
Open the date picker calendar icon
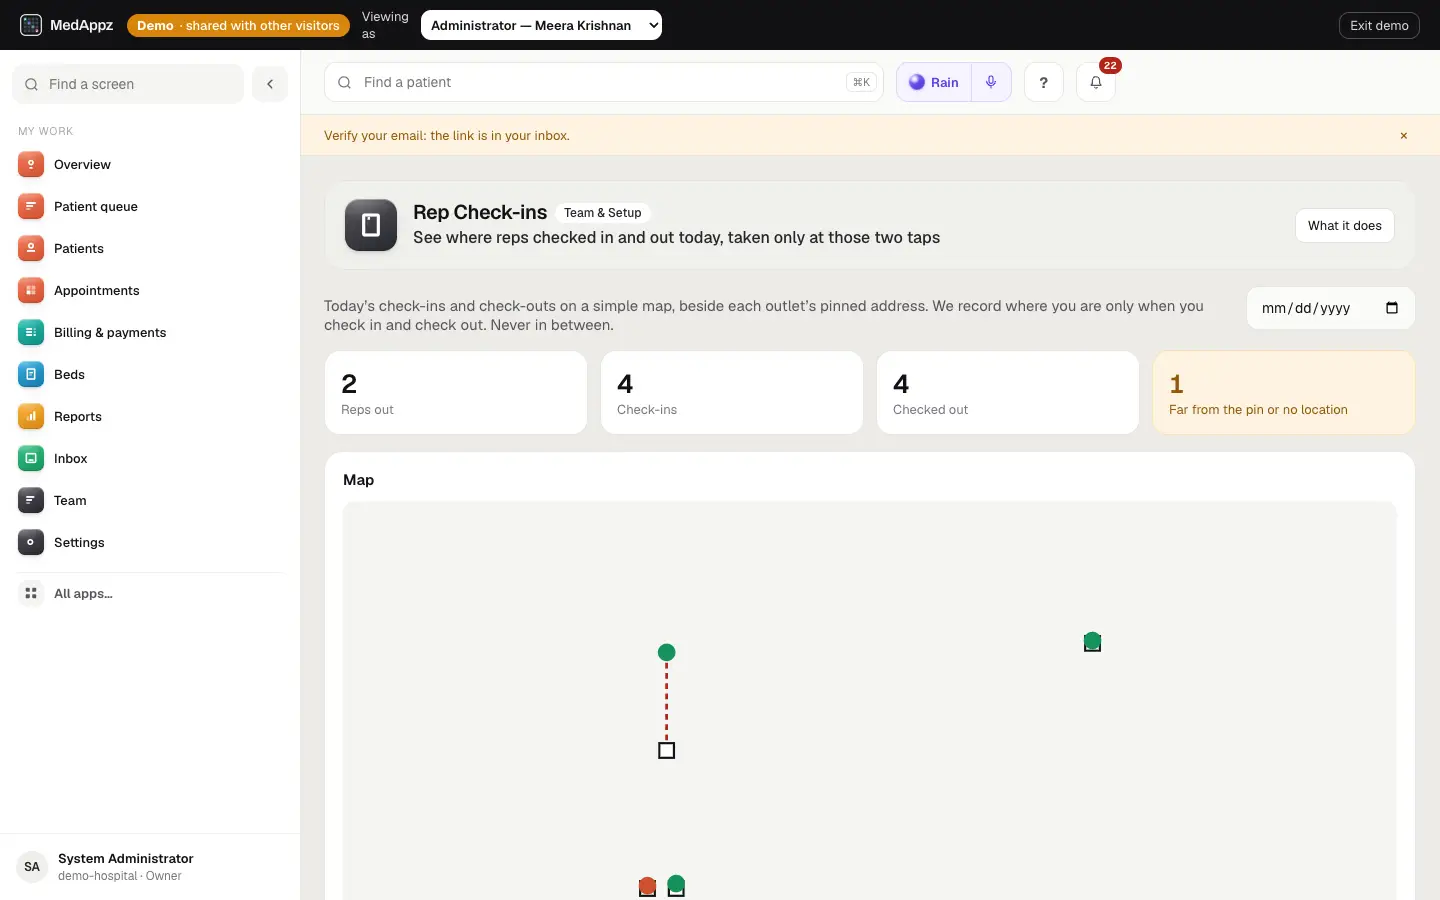pyautogui.click(x=1392, y=308)
